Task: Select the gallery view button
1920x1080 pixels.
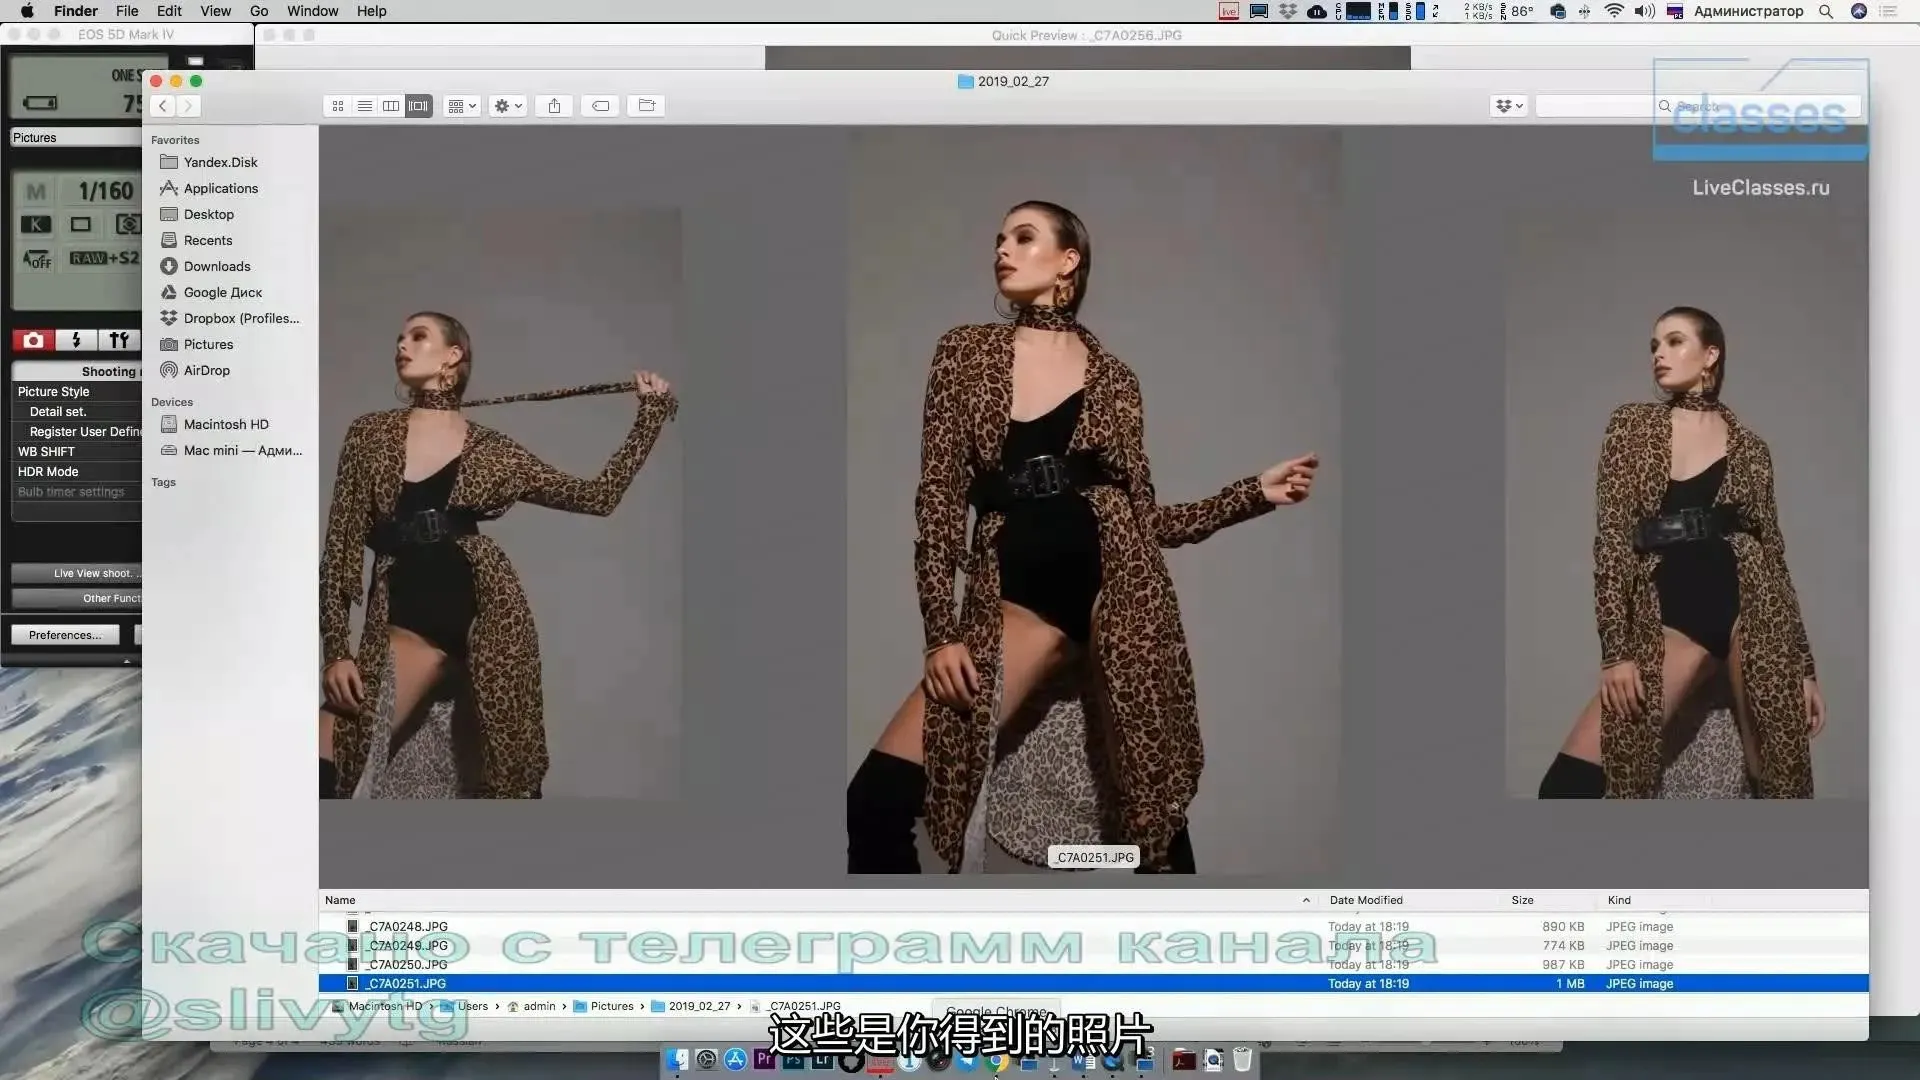Action: coord(418,106)
